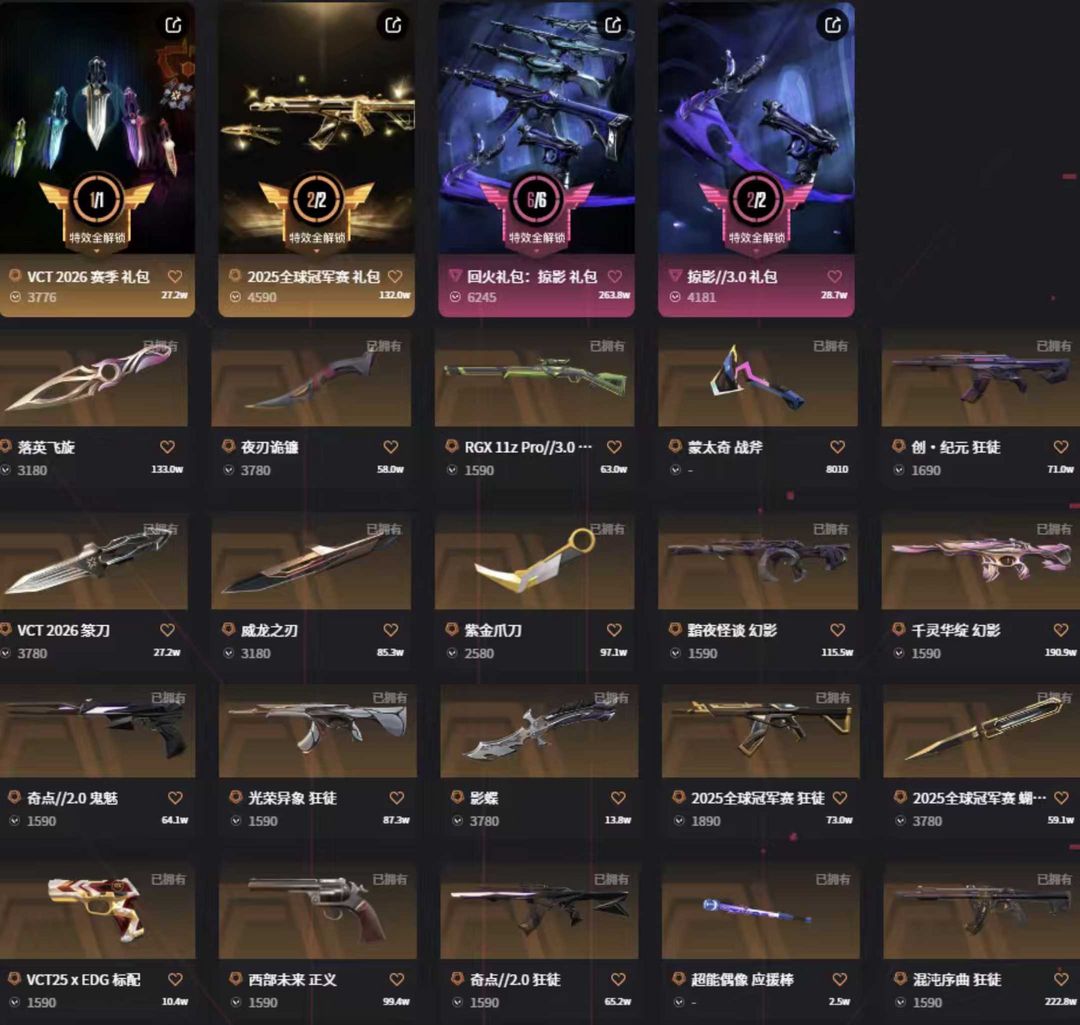Favorite the VCT 2026 赛季 礼包 heart
Image resolution: width=1080 pixels, height=1025 pixels.
click(175, 276)
